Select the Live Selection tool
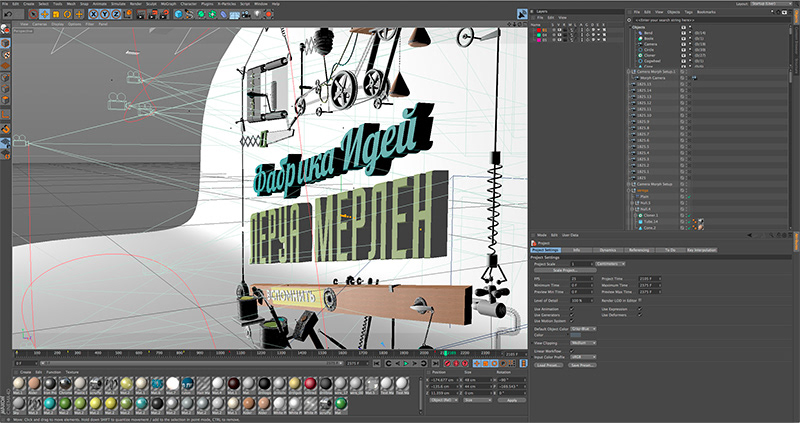The image size is (800, 423). (33, 14)
